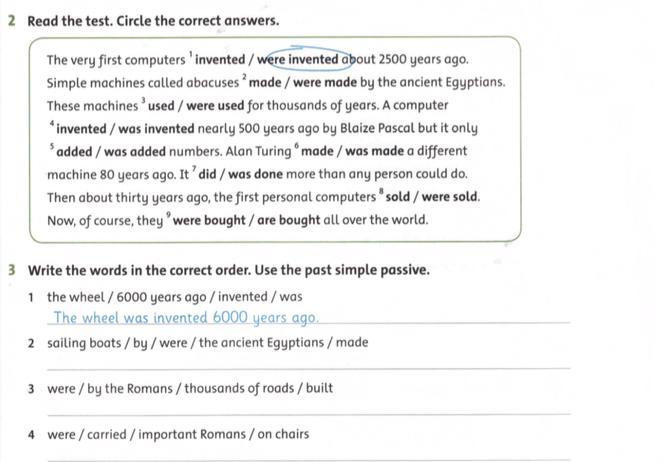The width and height of the screenshot is (664, 462).
Task: Choose 'are bought' option in sentence 9
Action: (x=288, y=220)
